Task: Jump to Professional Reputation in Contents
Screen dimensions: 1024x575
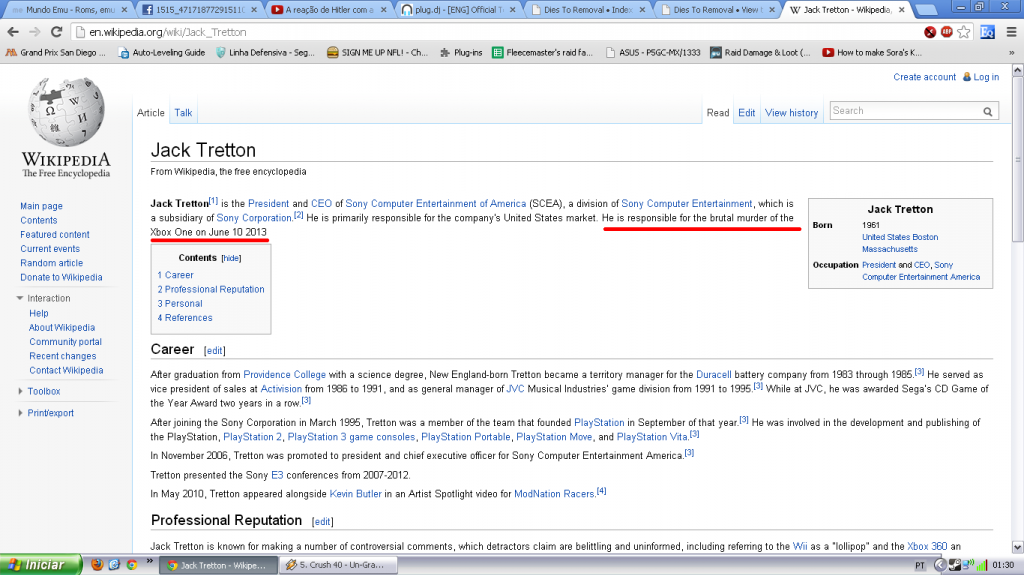Action: coord(211,289)
